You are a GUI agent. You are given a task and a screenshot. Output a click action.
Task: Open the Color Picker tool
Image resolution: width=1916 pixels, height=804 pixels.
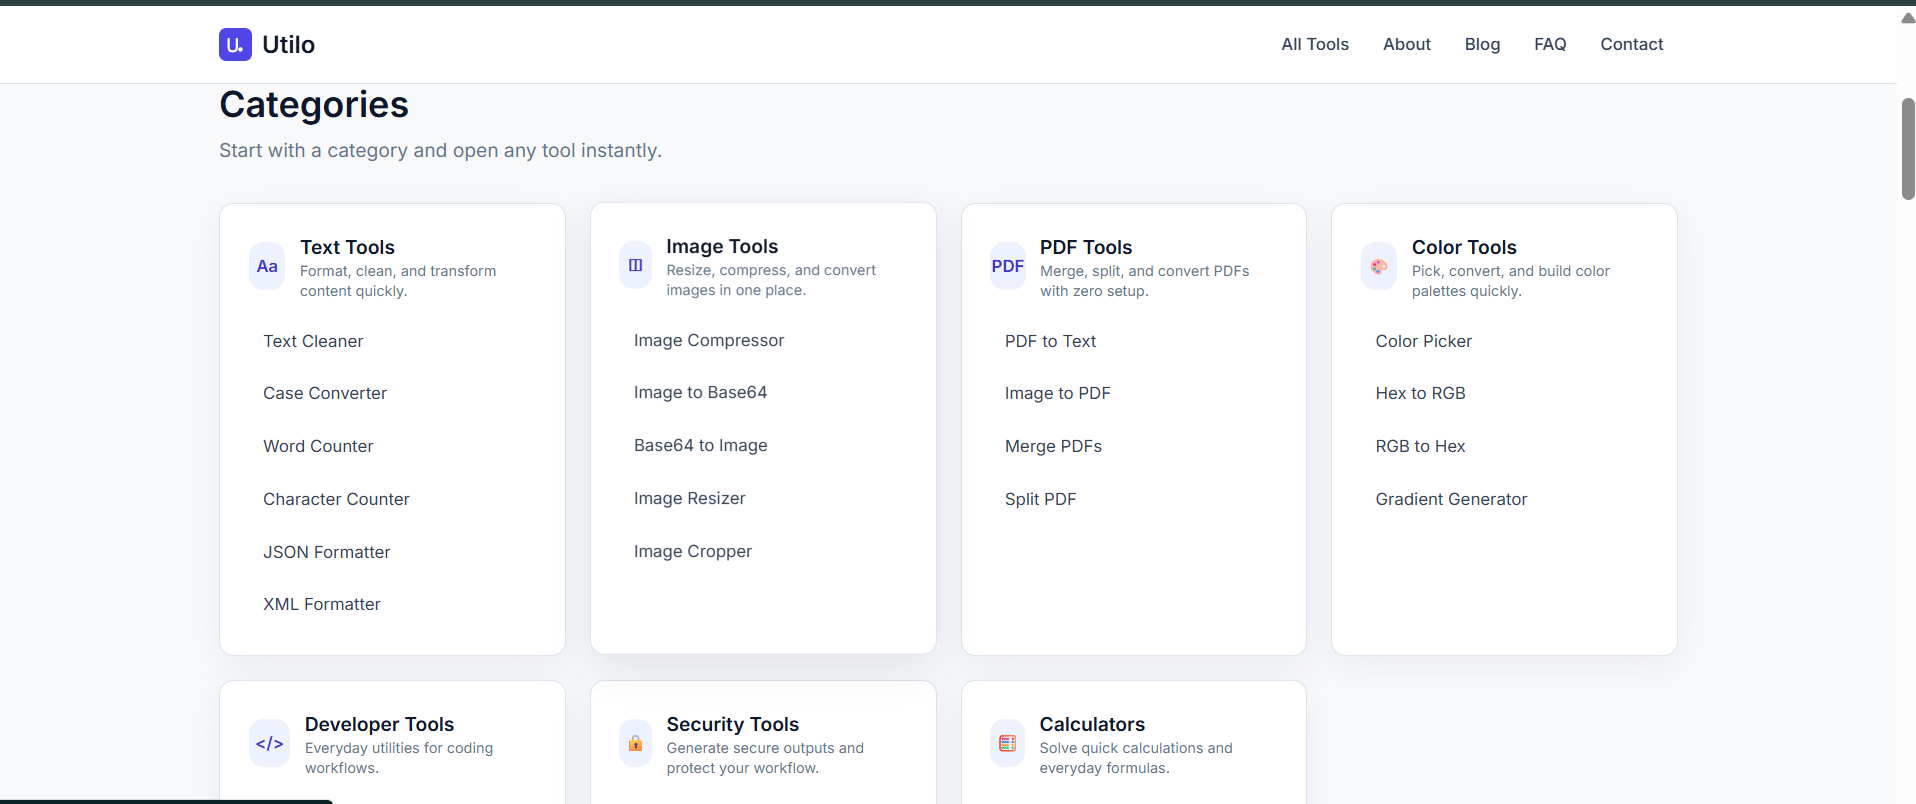[1423, 341]
